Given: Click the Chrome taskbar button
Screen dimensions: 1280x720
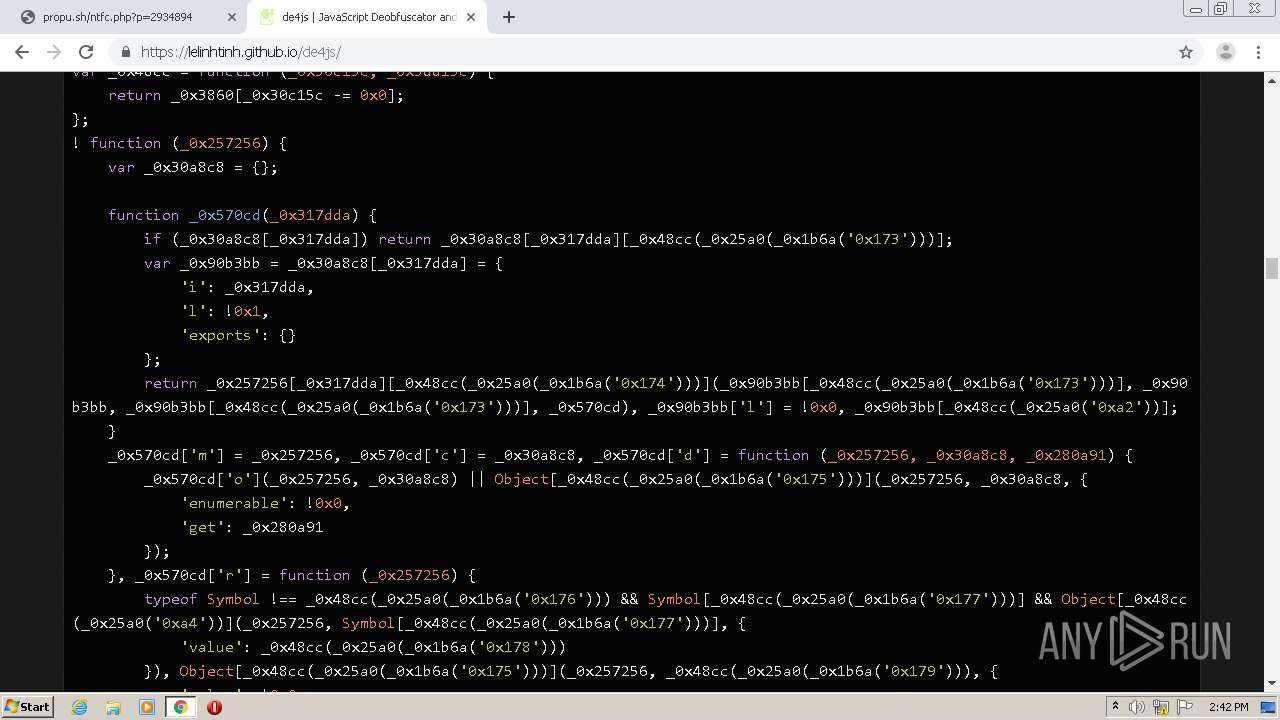Looking at the screenshot, I should click(181, 707).
